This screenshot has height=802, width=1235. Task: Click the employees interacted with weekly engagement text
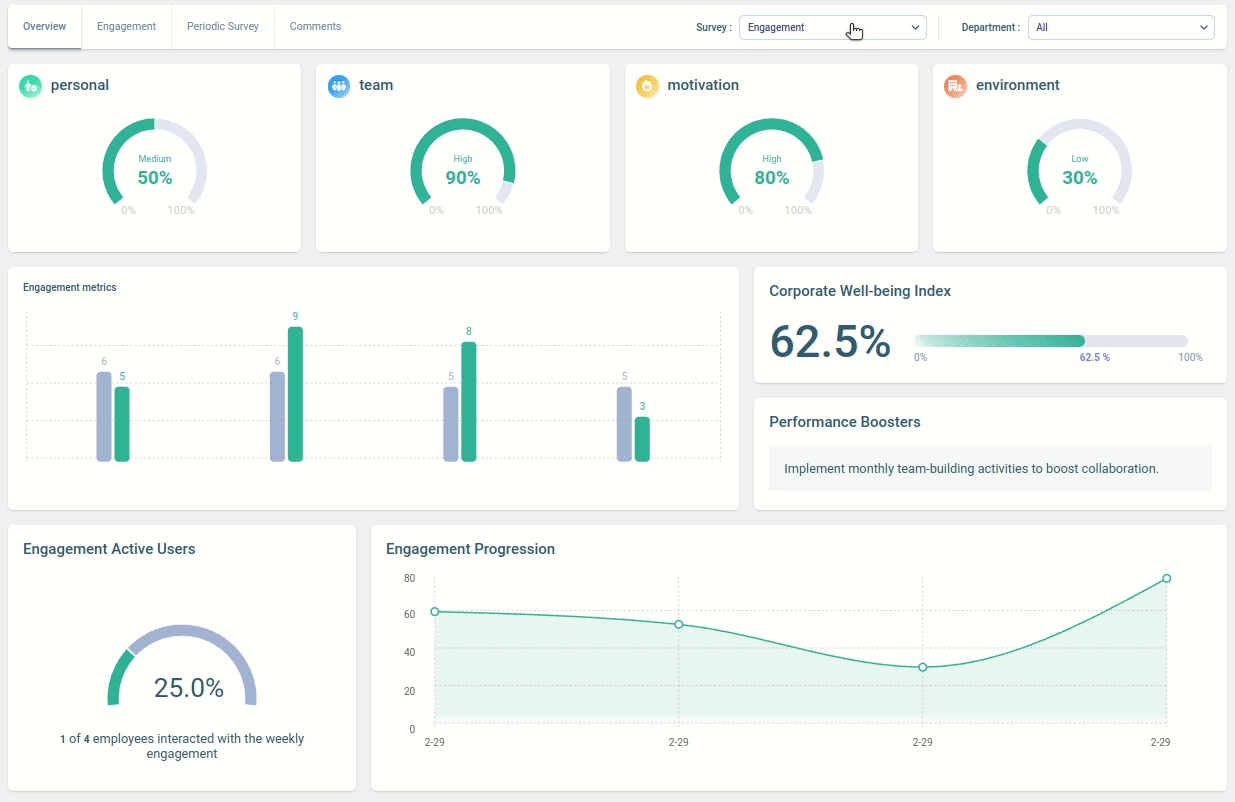point(182,746)
